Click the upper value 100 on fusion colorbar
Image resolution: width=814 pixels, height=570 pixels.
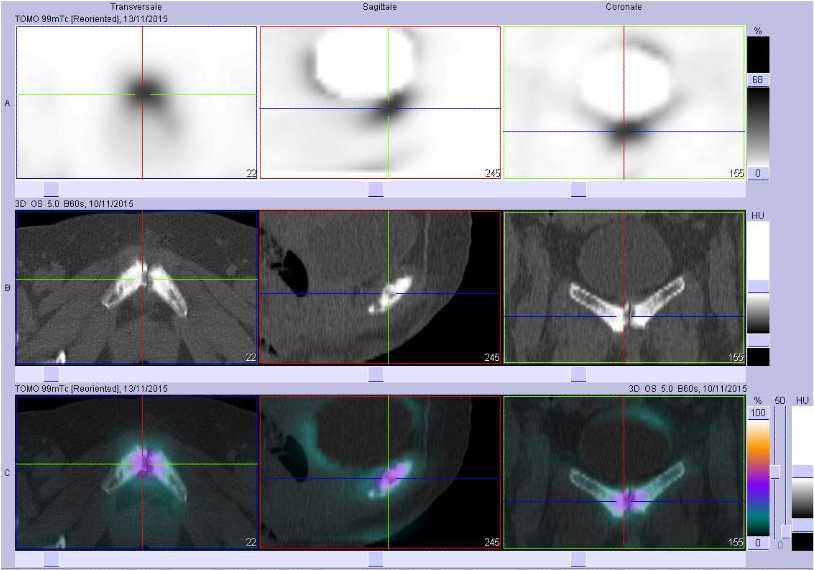tap(758, 413)
